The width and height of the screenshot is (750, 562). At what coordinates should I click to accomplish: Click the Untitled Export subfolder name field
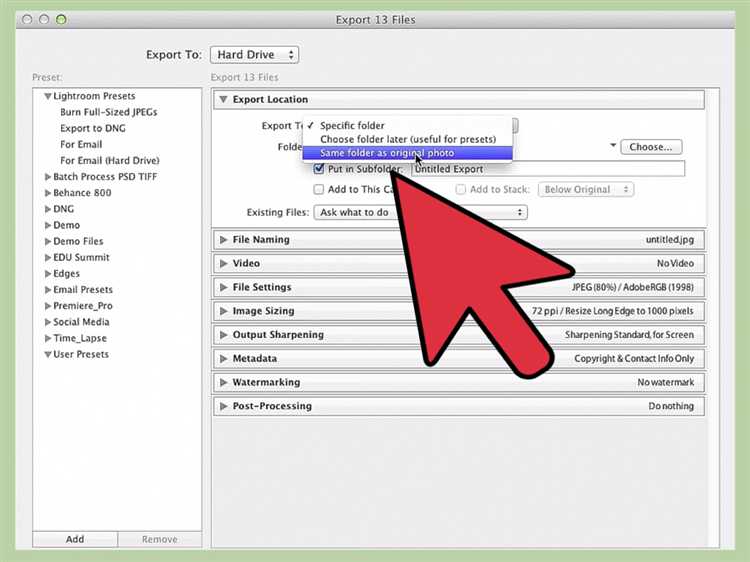coord(548,169)
